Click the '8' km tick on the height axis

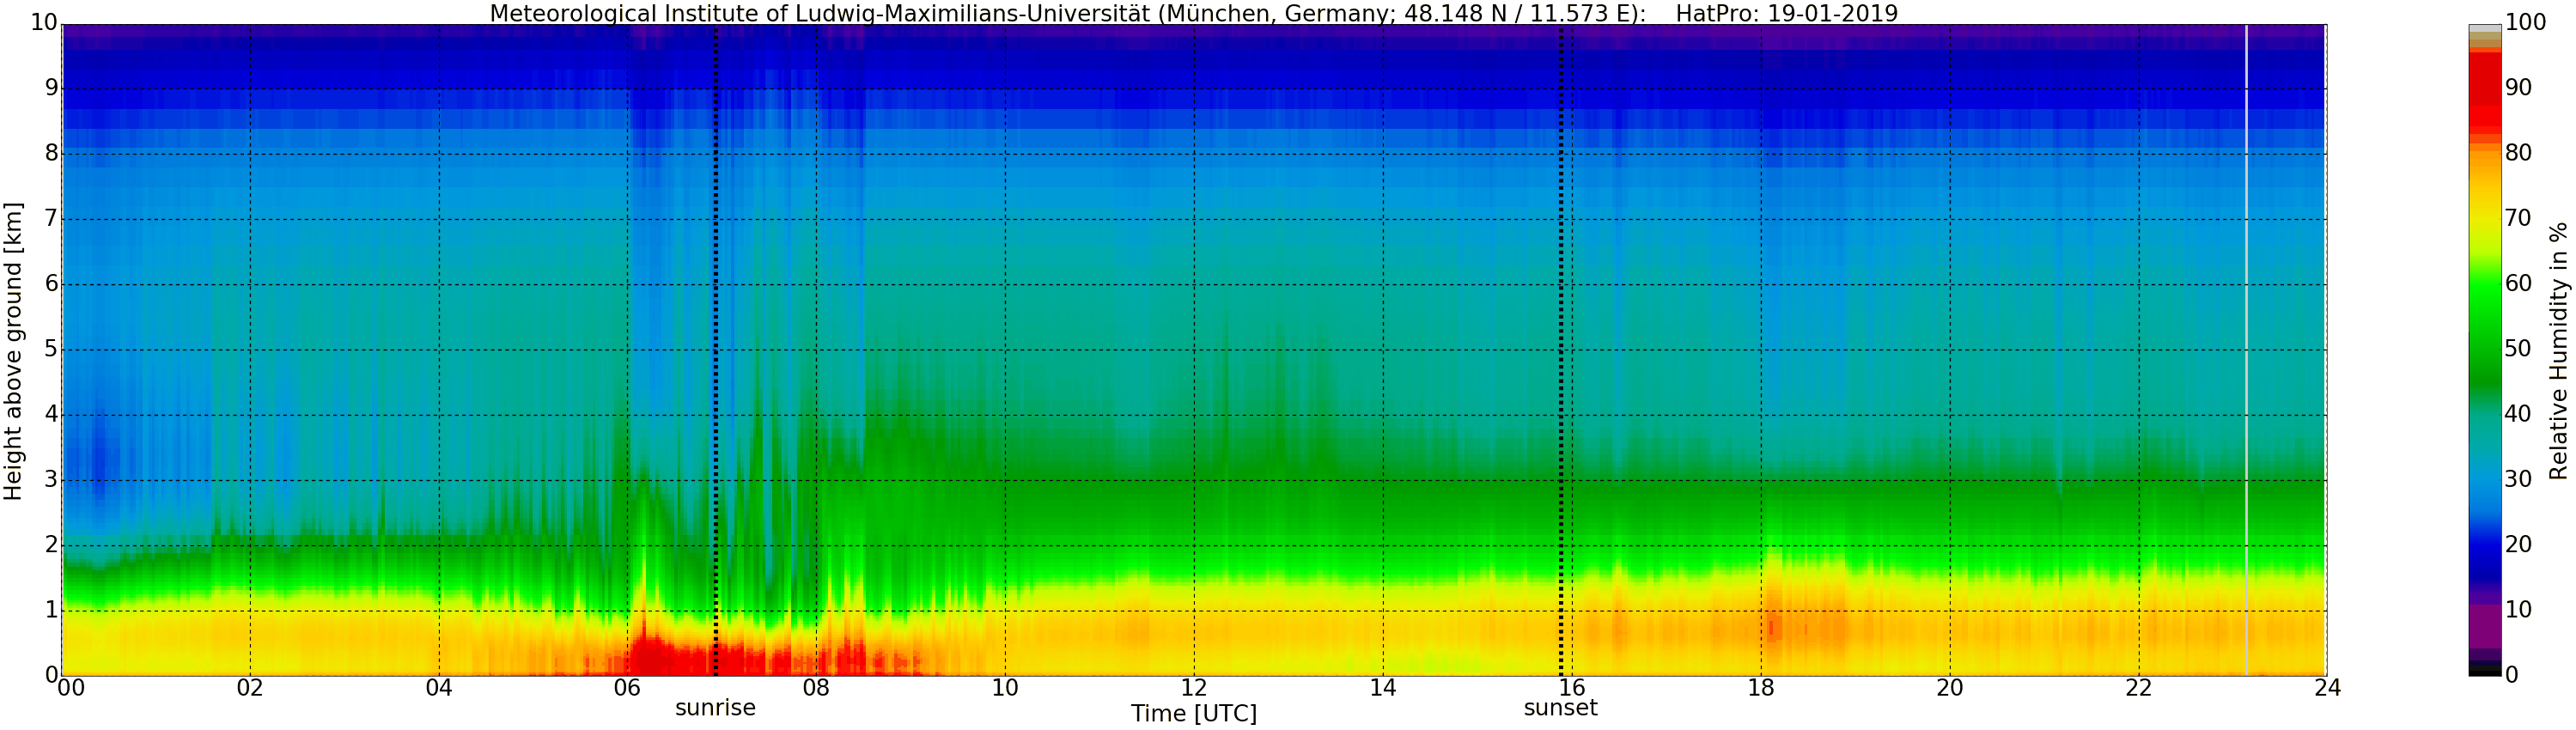52,154
